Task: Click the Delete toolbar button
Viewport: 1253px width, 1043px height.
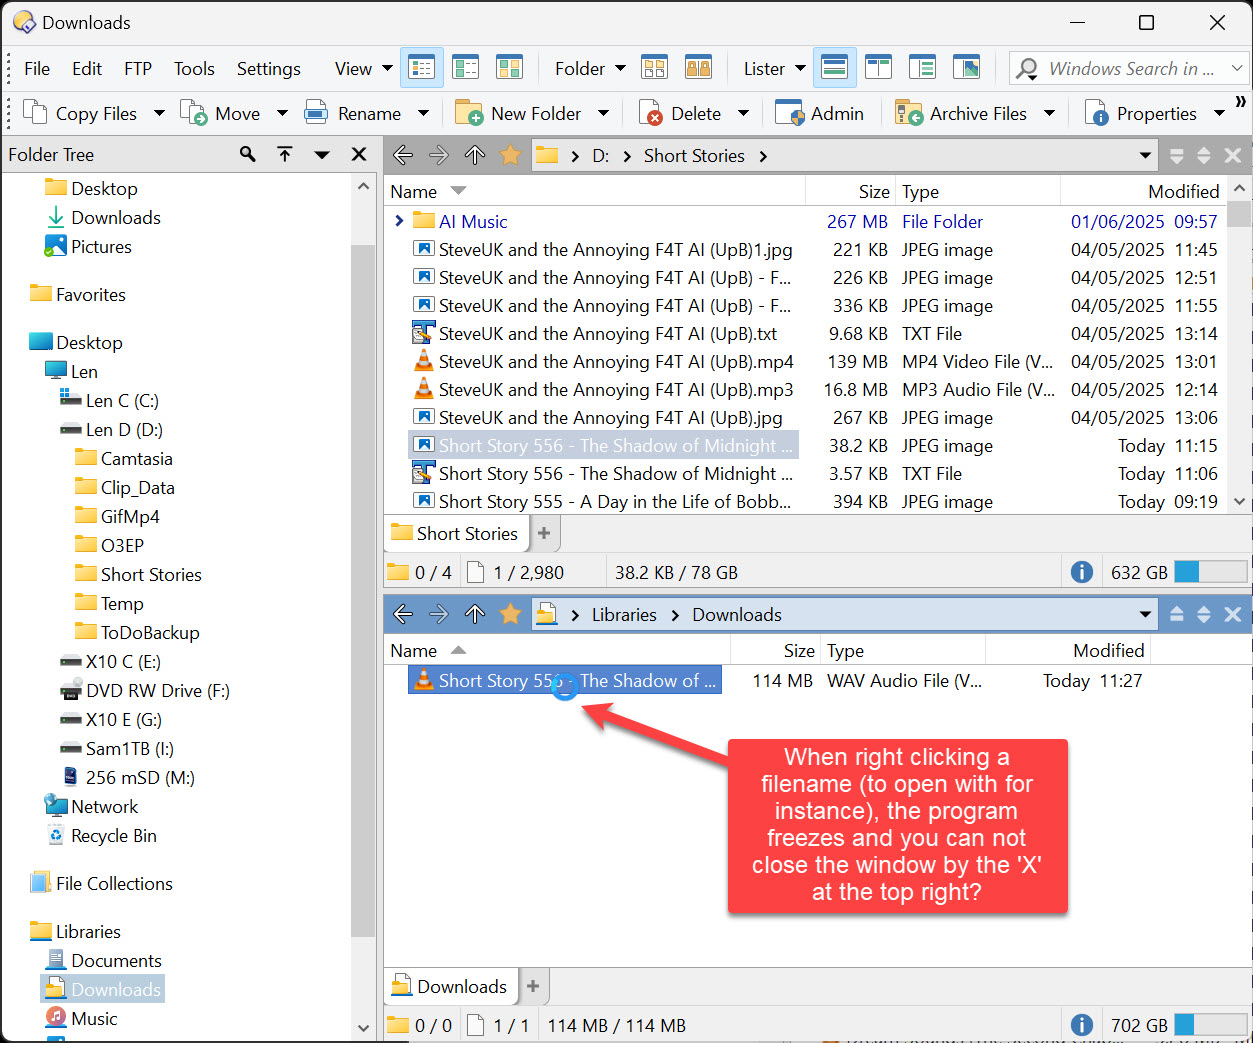Action: tap(682, 113)
